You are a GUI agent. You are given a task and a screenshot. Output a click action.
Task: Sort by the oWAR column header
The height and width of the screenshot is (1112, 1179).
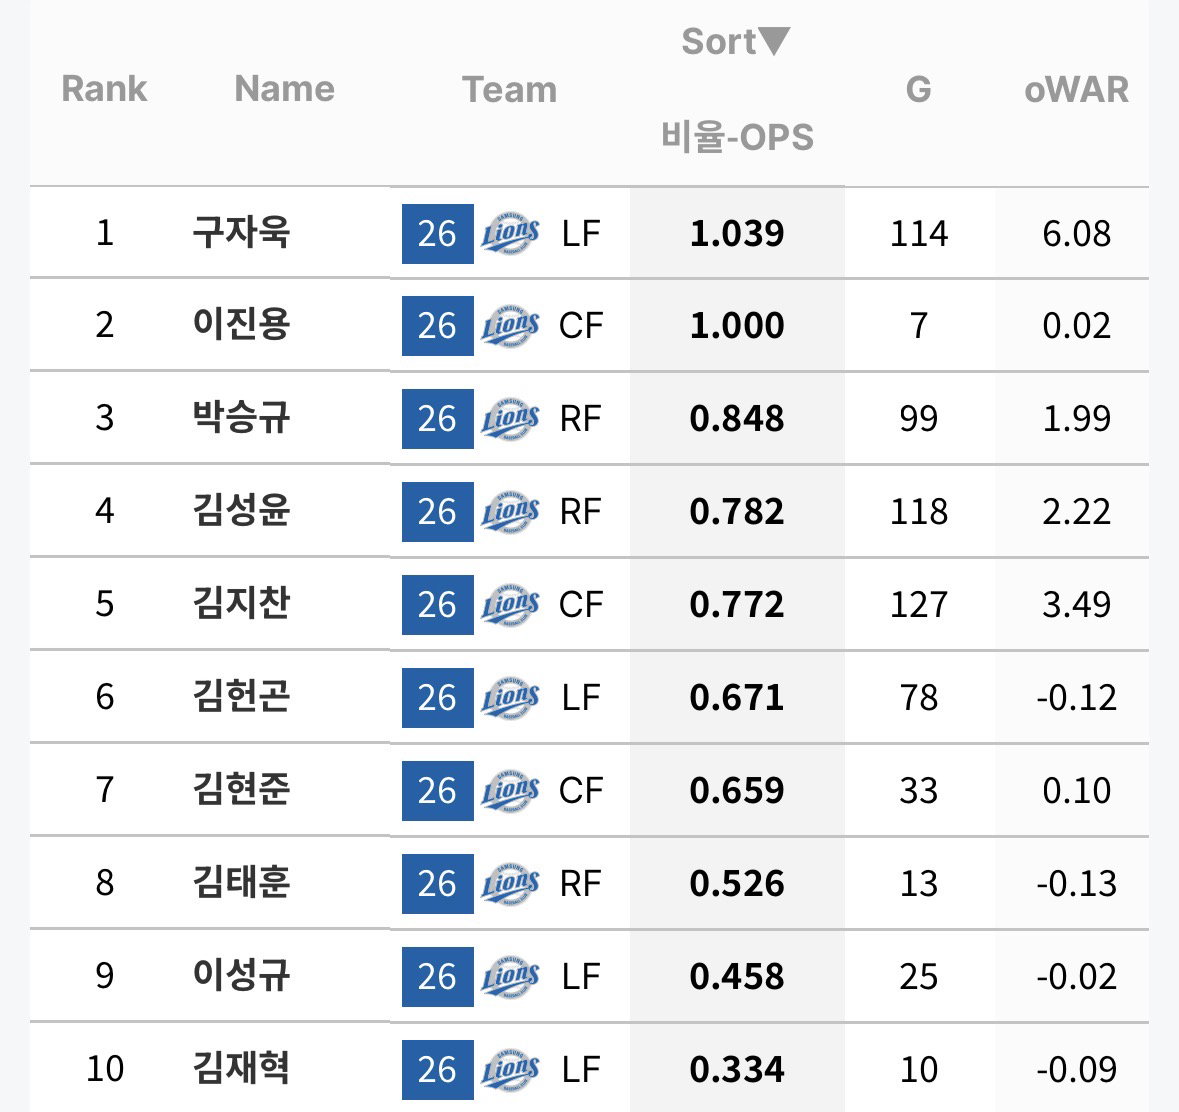[x=1076, y=89]
